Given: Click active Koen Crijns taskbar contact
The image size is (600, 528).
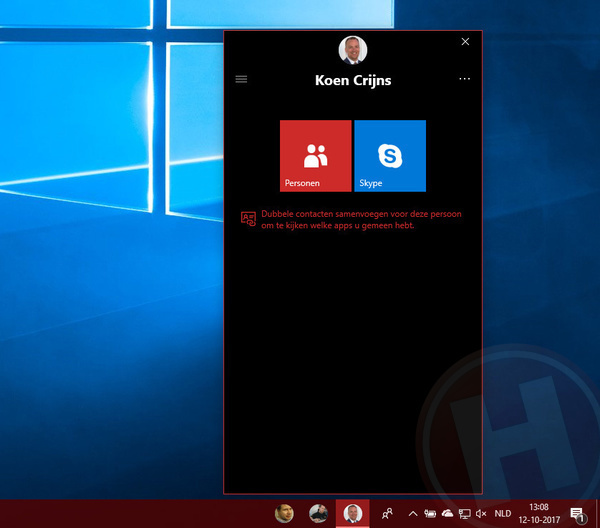Looking at the screenshot, I should (x=353, y=513).
